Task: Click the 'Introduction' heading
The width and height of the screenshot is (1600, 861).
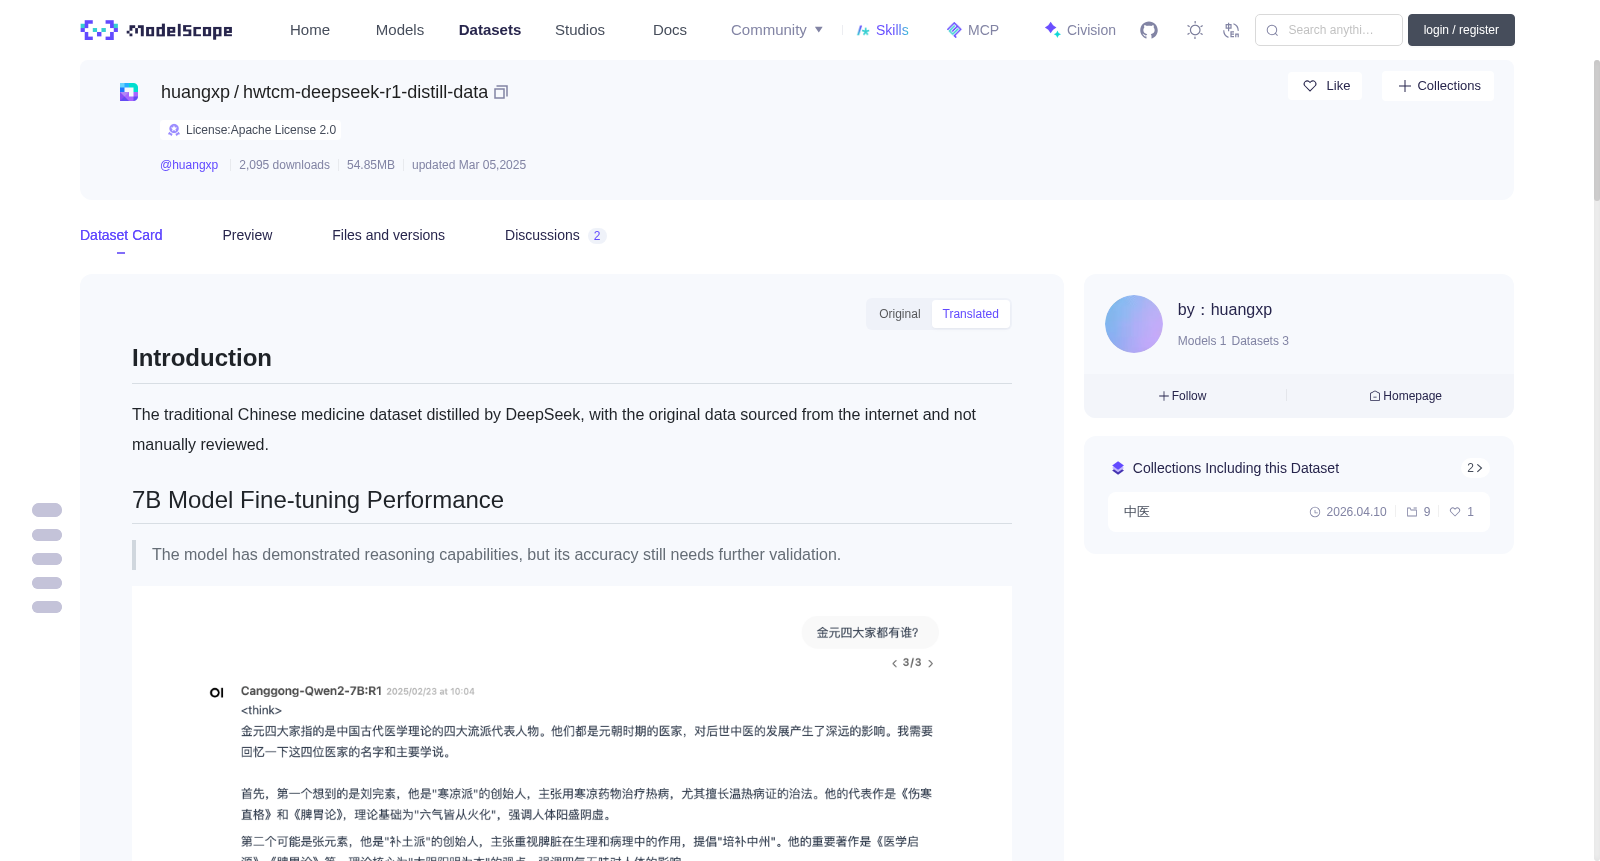Action: click(x=202, y=358)
